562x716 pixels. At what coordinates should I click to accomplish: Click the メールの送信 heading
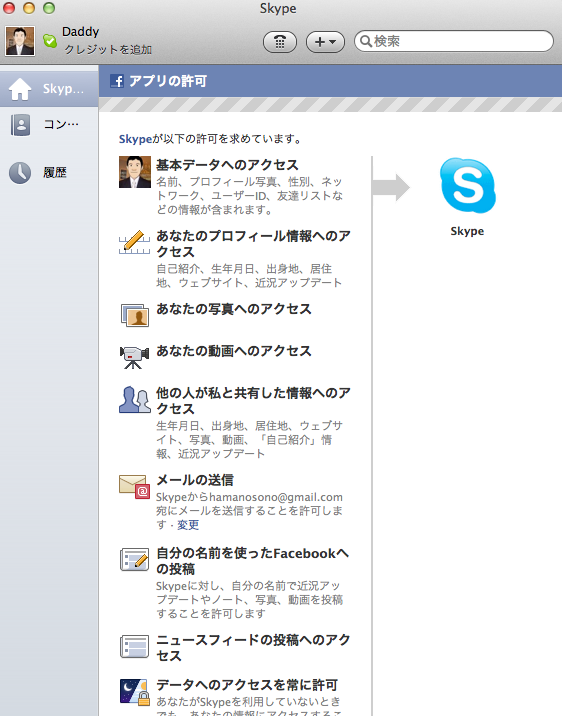point(195,480)
